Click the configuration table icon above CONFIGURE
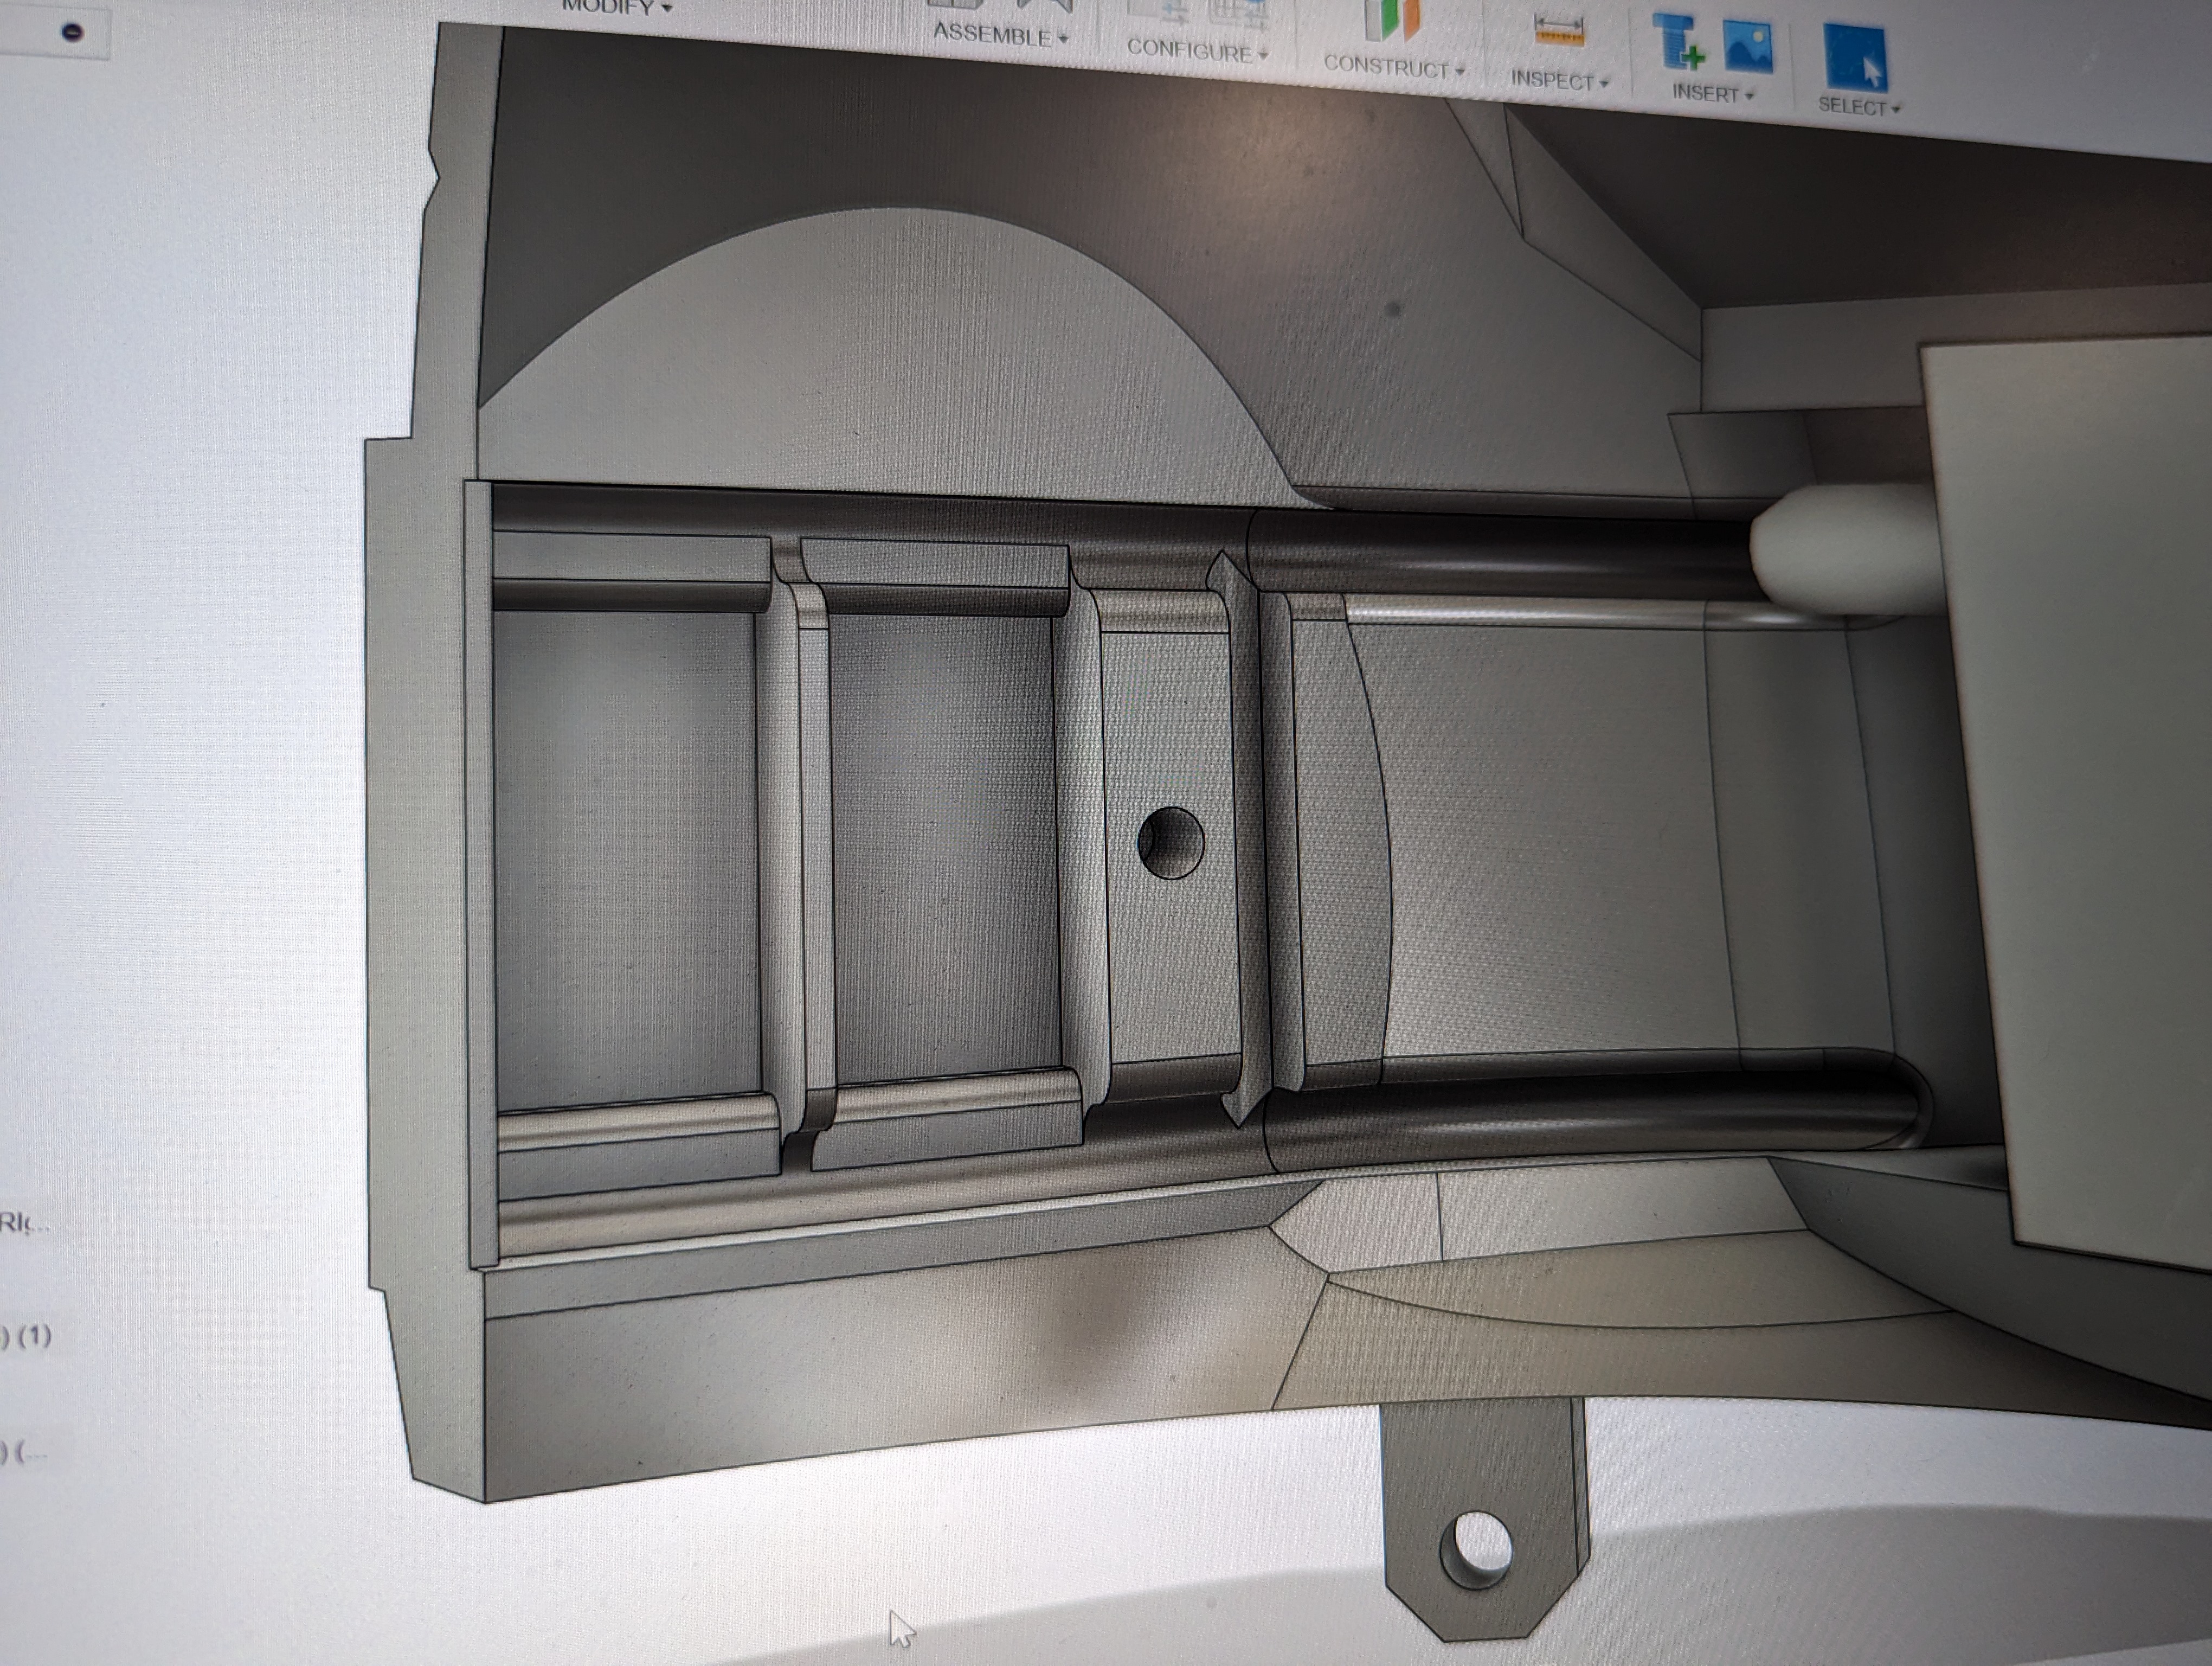The image size is (2212, 1666). (x=1238, y=12)
